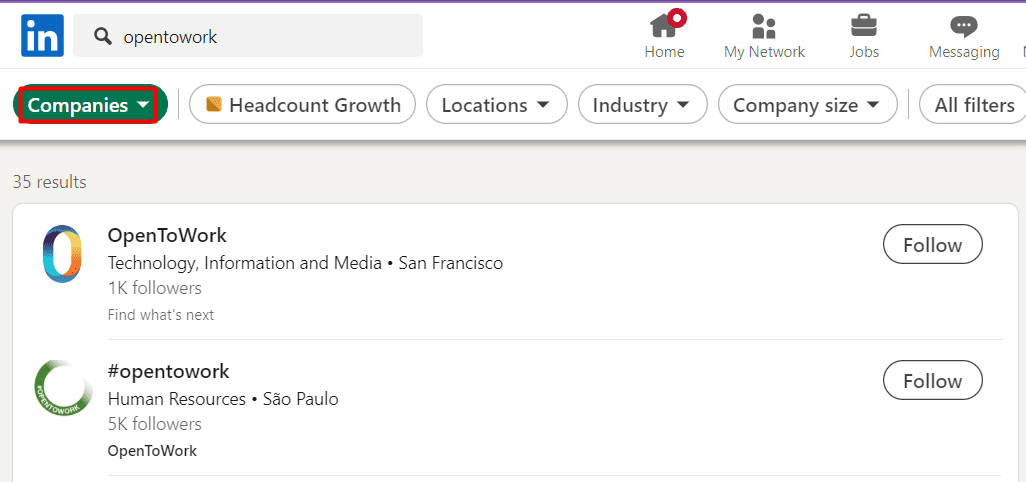The height and width of the screenshot is (482, 1026).
Task: Click the green #opentowork ring logo
Action: 62,390
